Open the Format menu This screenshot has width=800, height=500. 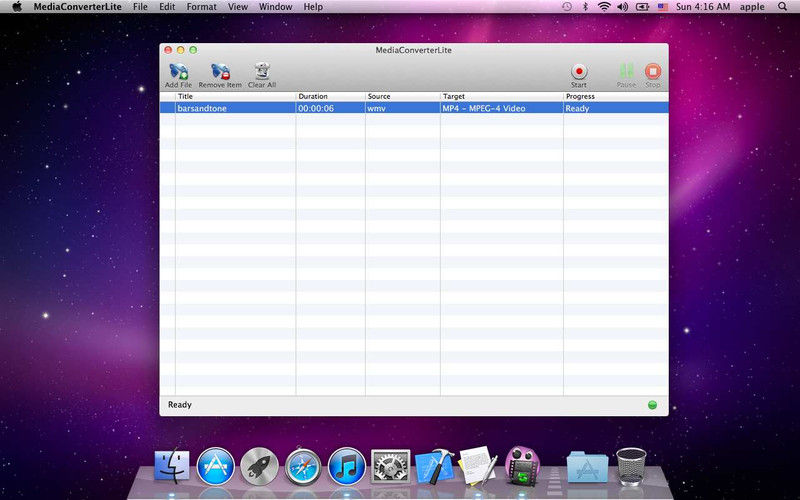click(x=202, y=7)
